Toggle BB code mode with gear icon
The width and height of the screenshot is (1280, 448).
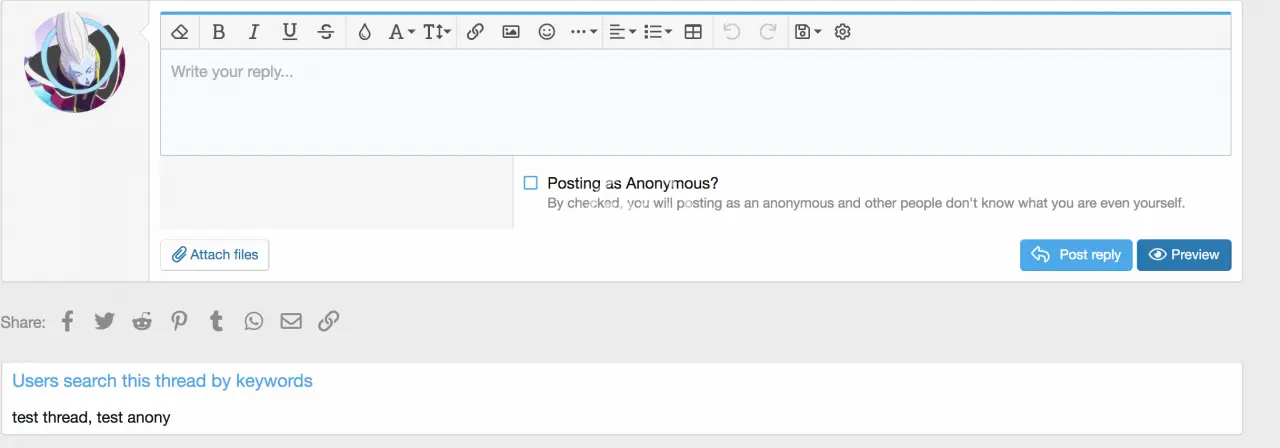843,32
